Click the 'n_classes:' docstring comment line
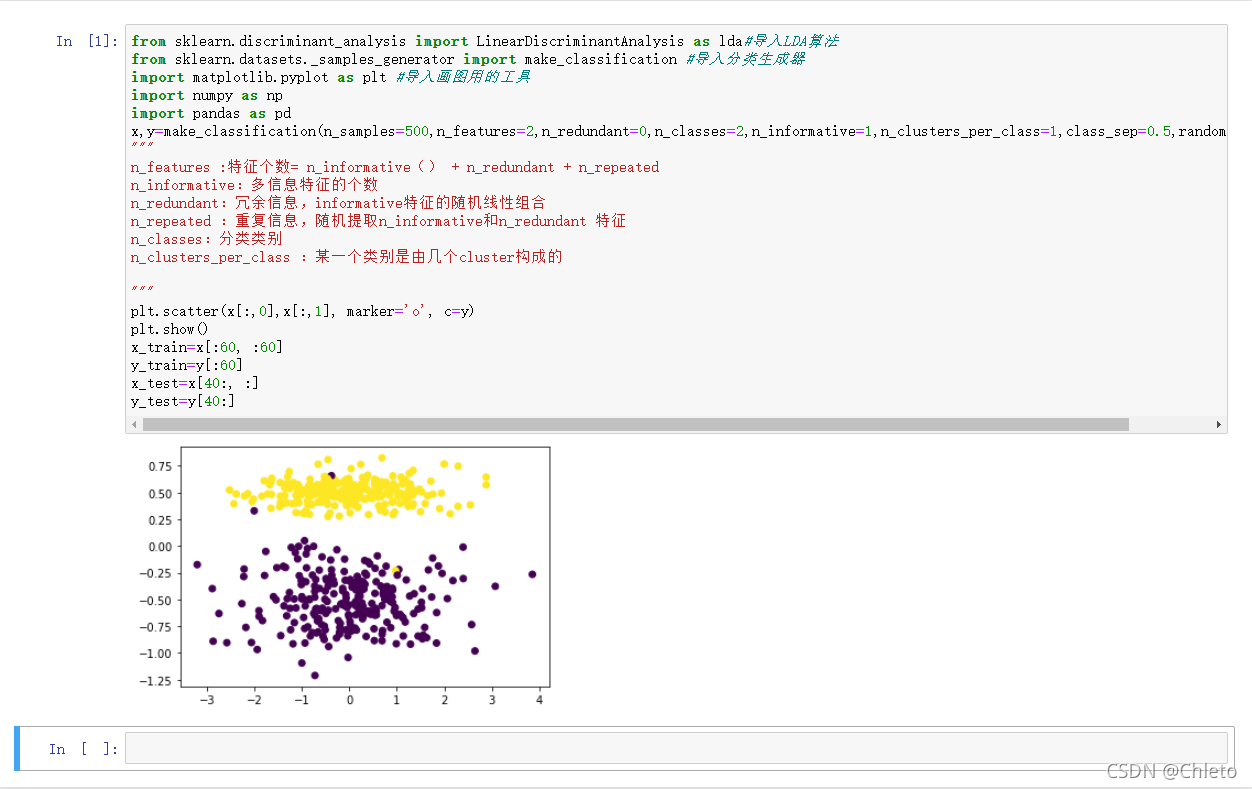This screenshot has height=789, width=1252. 207,239
